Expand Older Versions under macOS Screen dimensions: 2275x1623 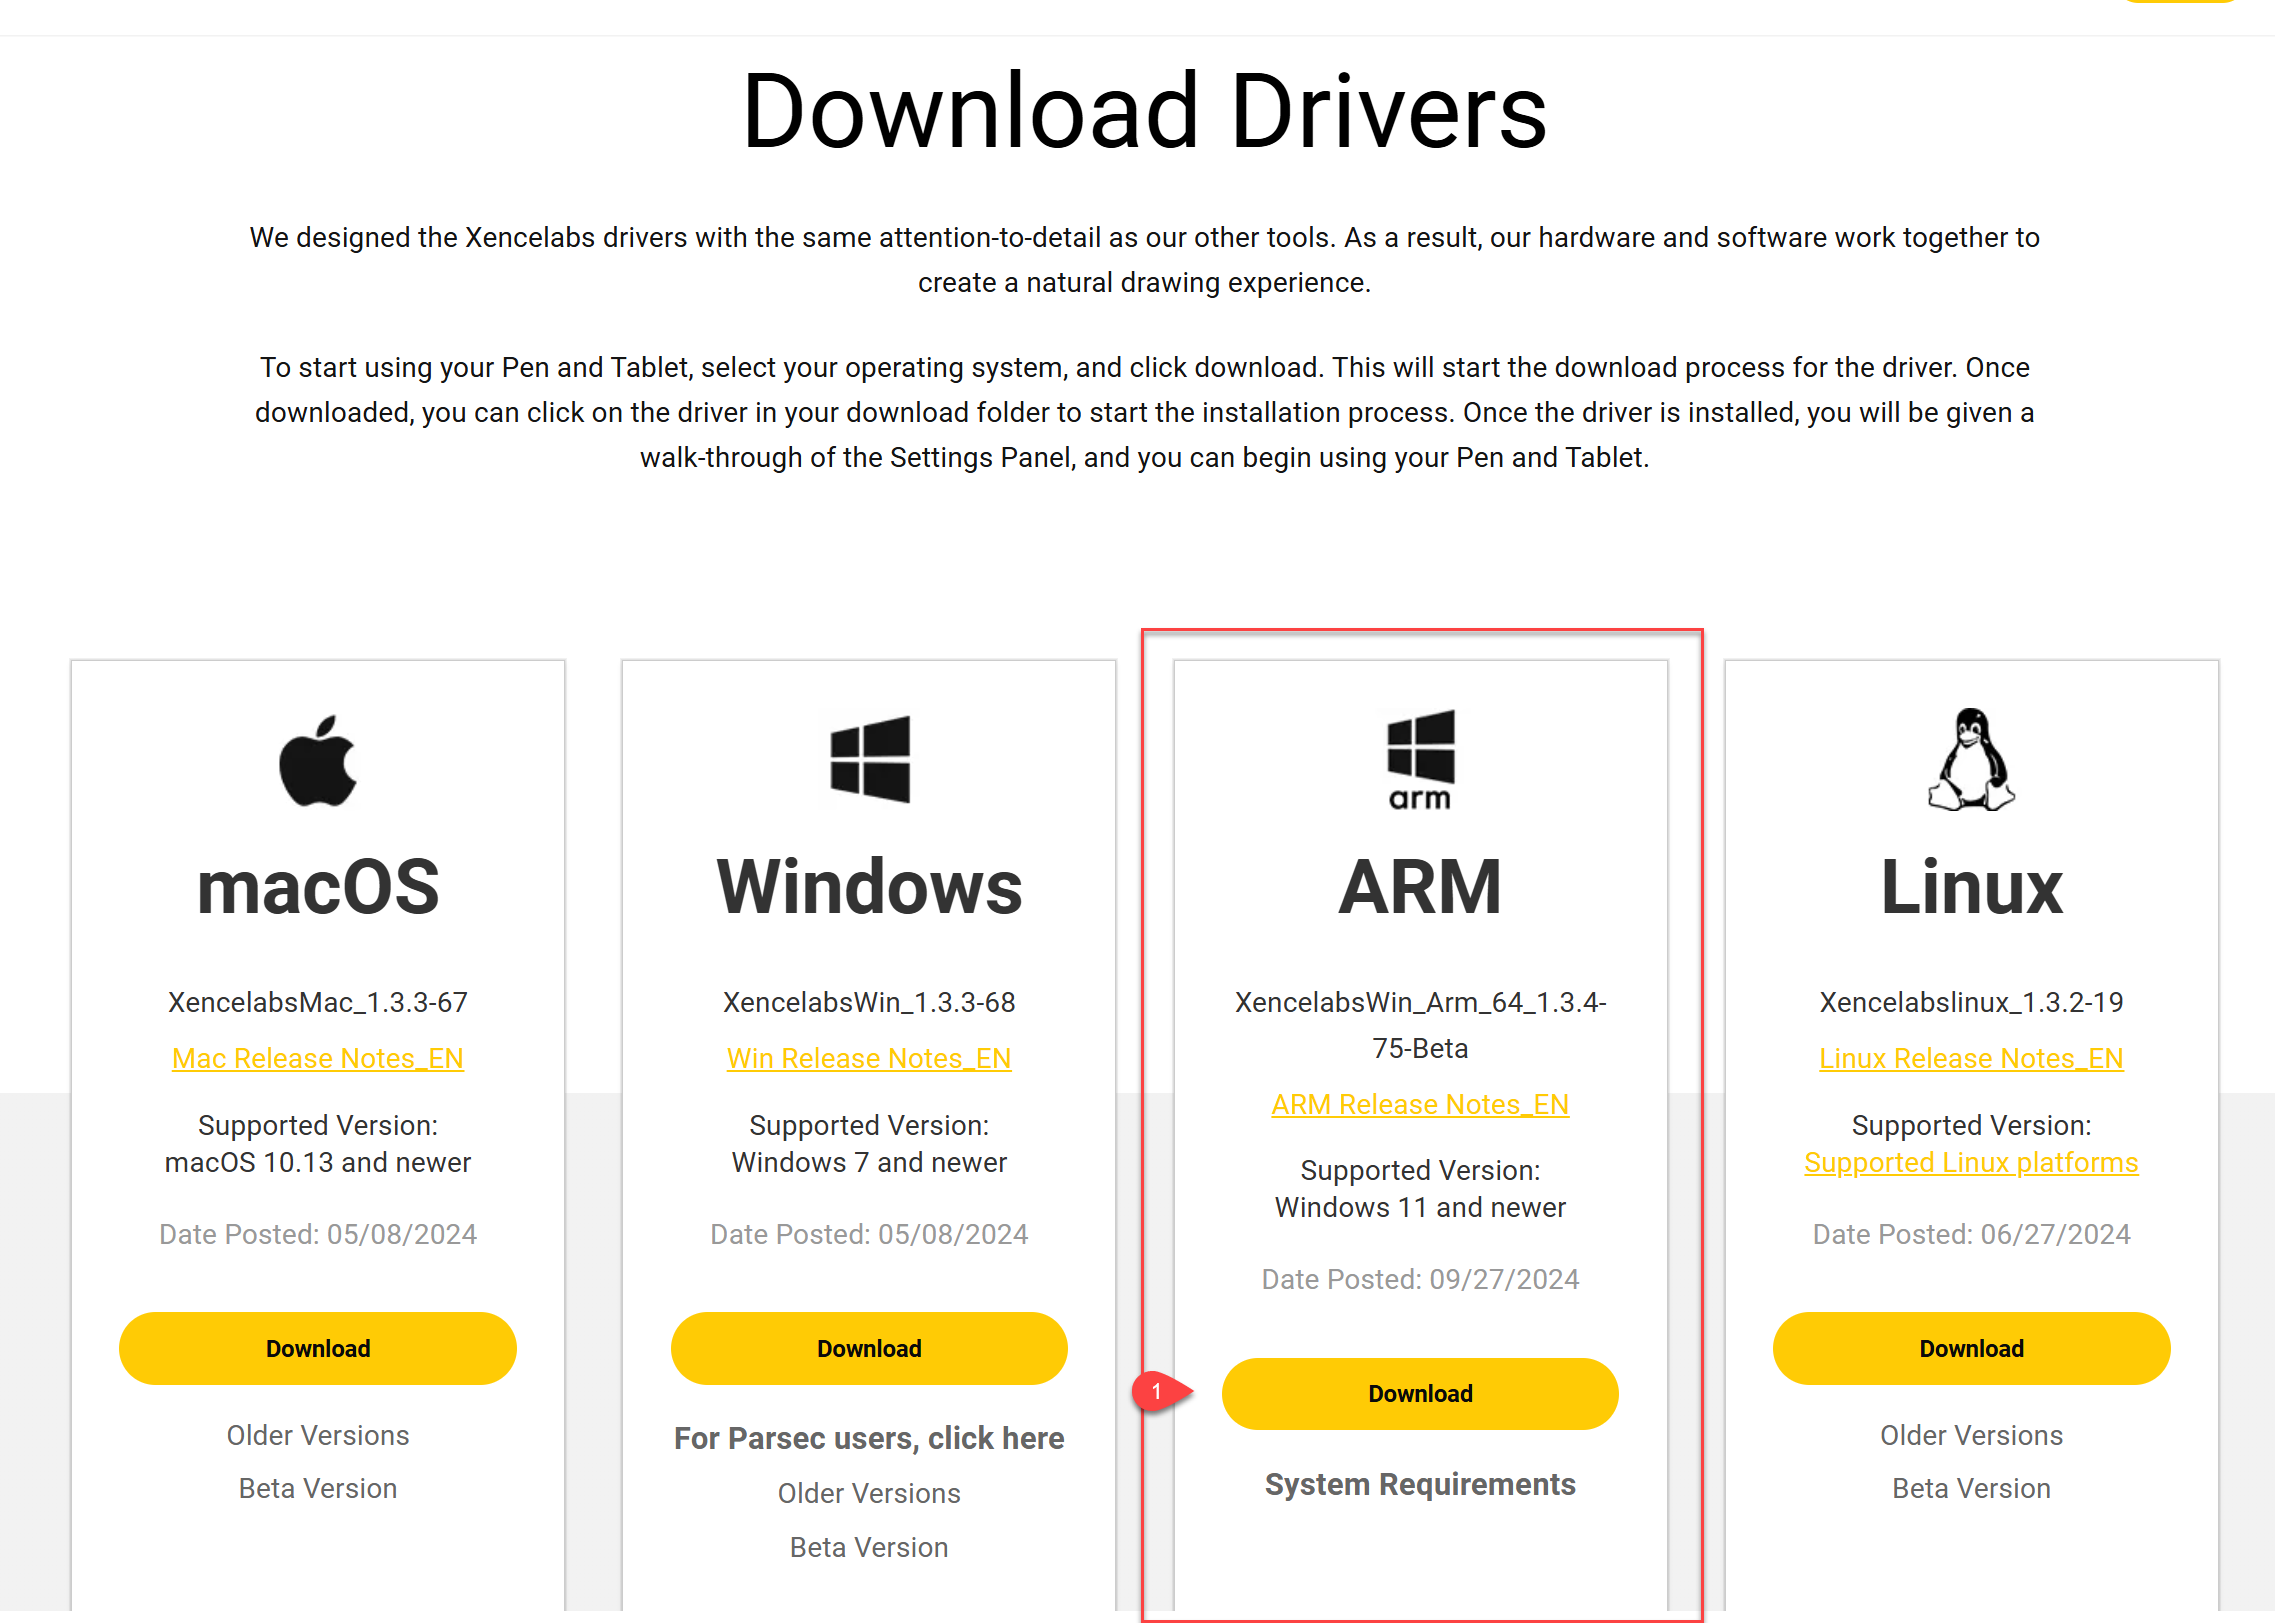coord(318,1435)
